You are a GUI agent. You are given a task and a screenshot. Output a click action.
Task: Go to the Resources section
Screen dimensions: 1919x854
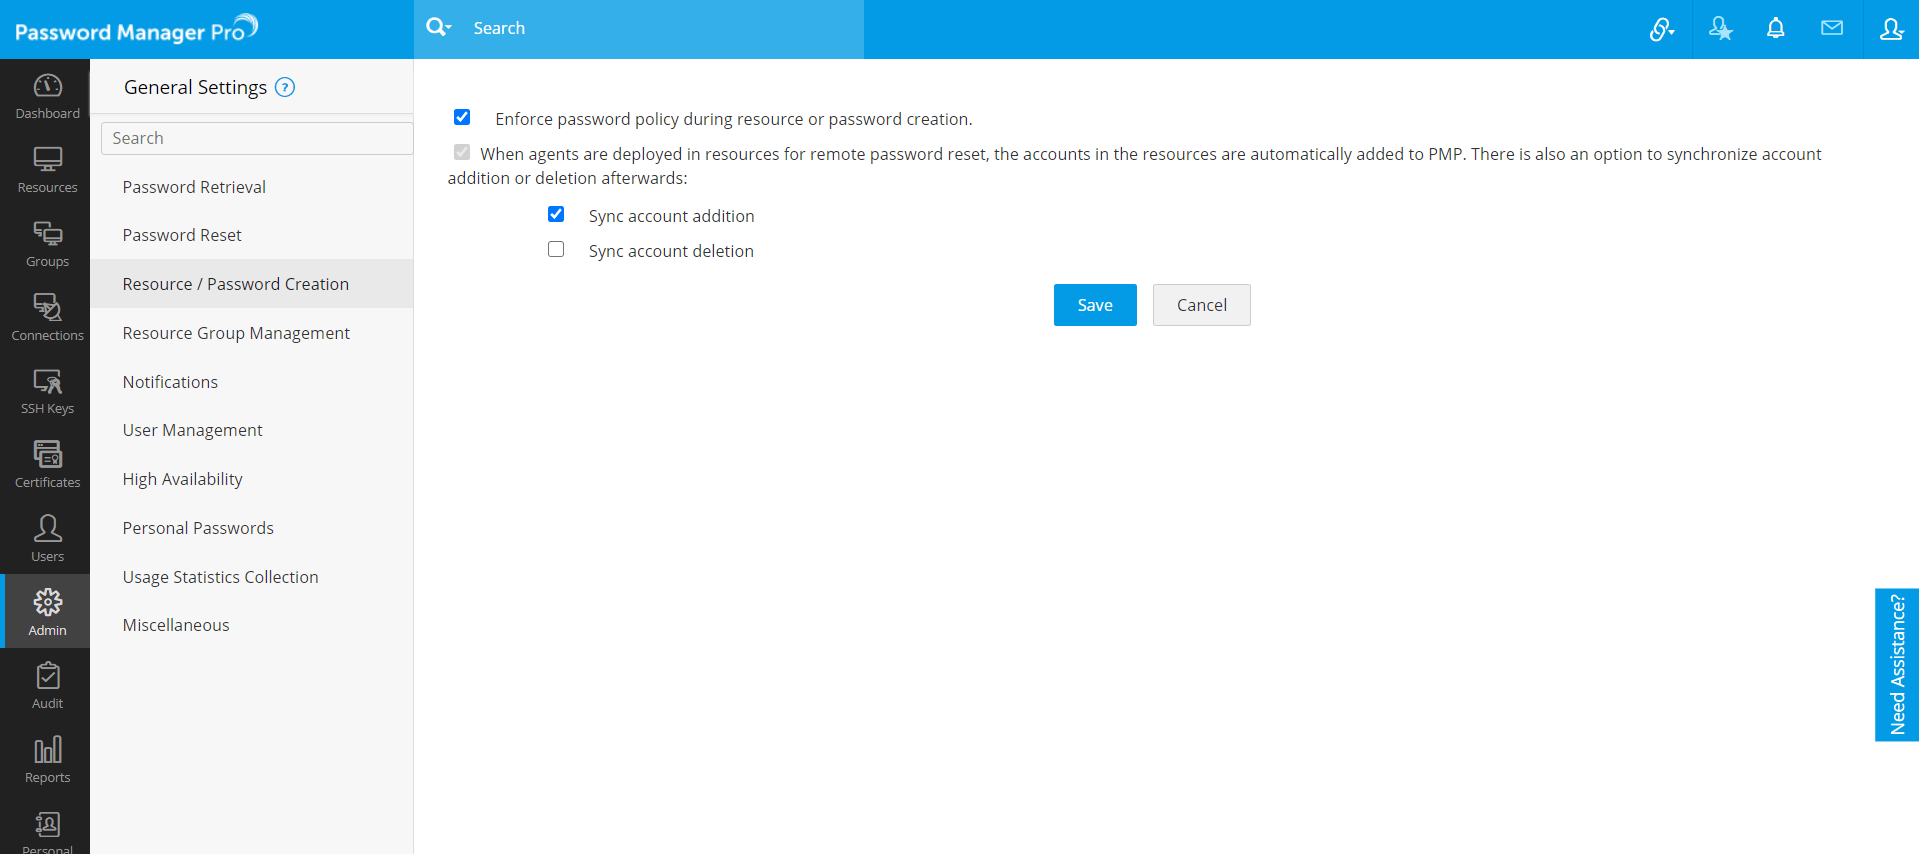47,170
